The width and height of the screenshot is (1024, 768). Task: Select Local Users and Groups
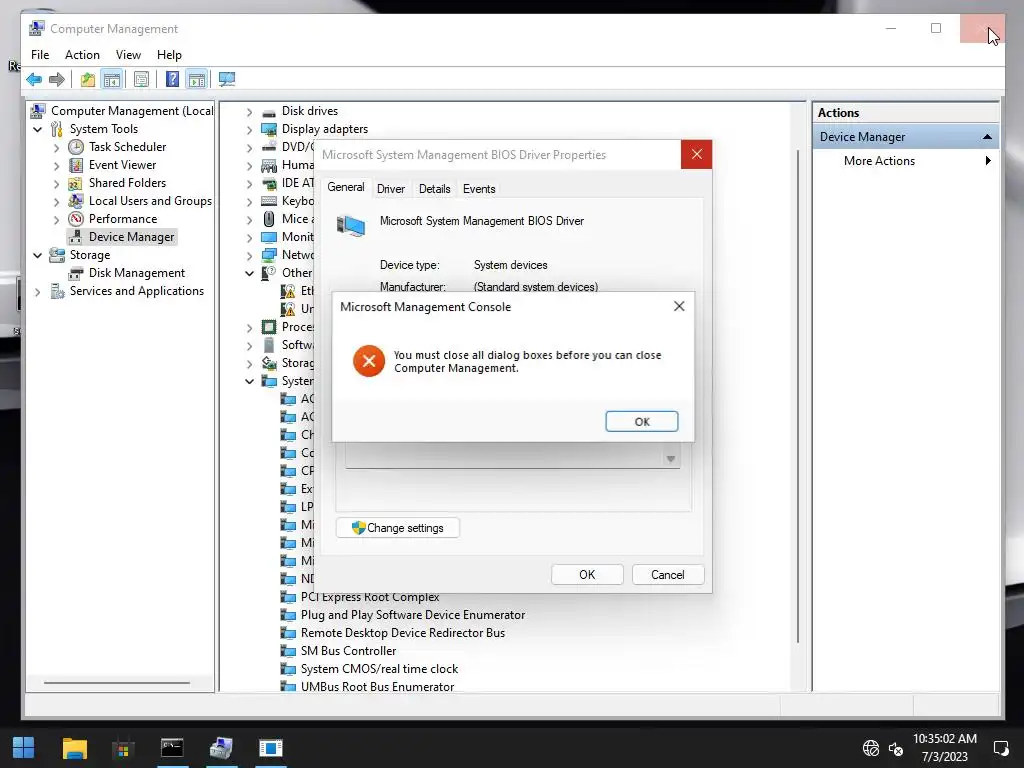[150, 201]
